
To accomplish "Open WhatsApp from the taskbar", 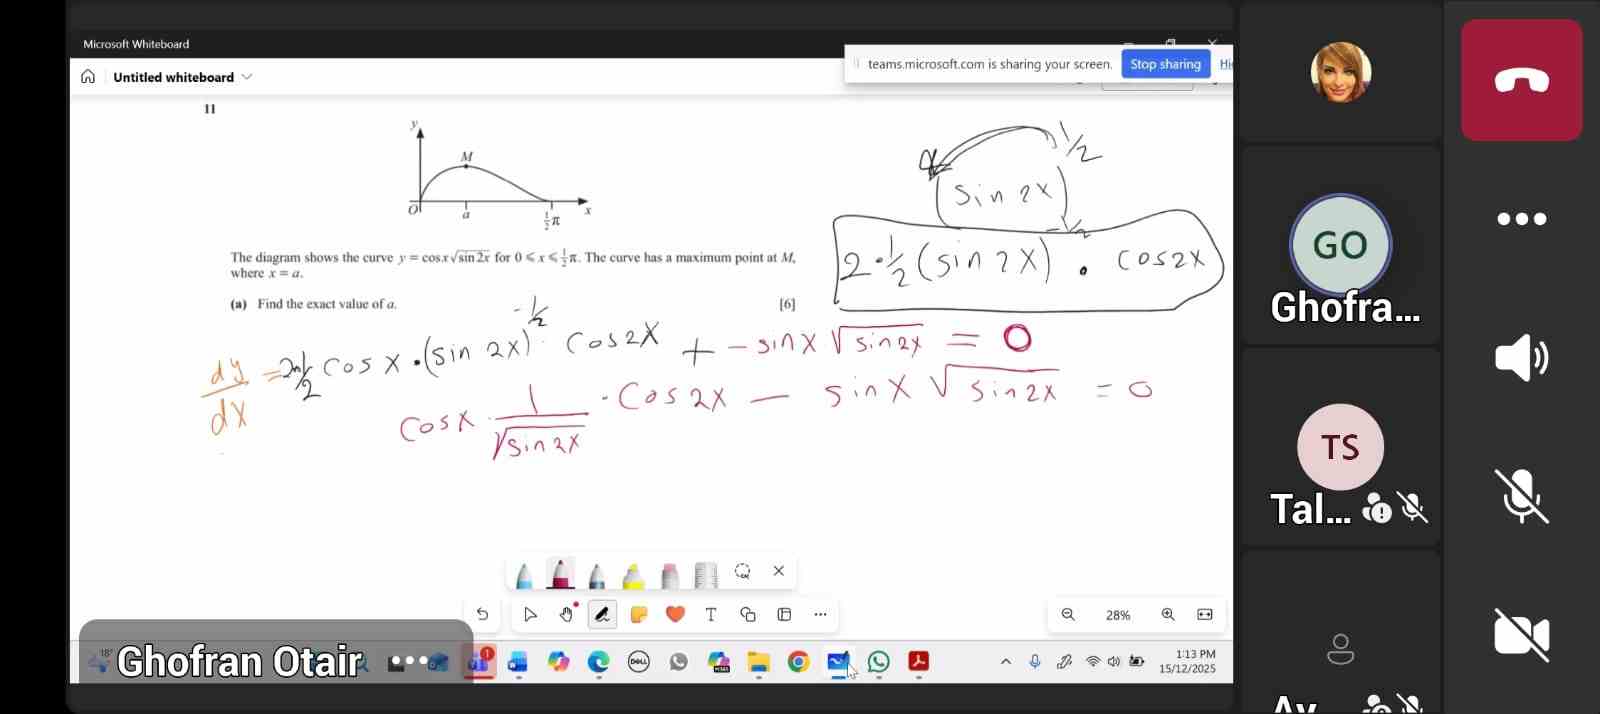I will 878,661.
